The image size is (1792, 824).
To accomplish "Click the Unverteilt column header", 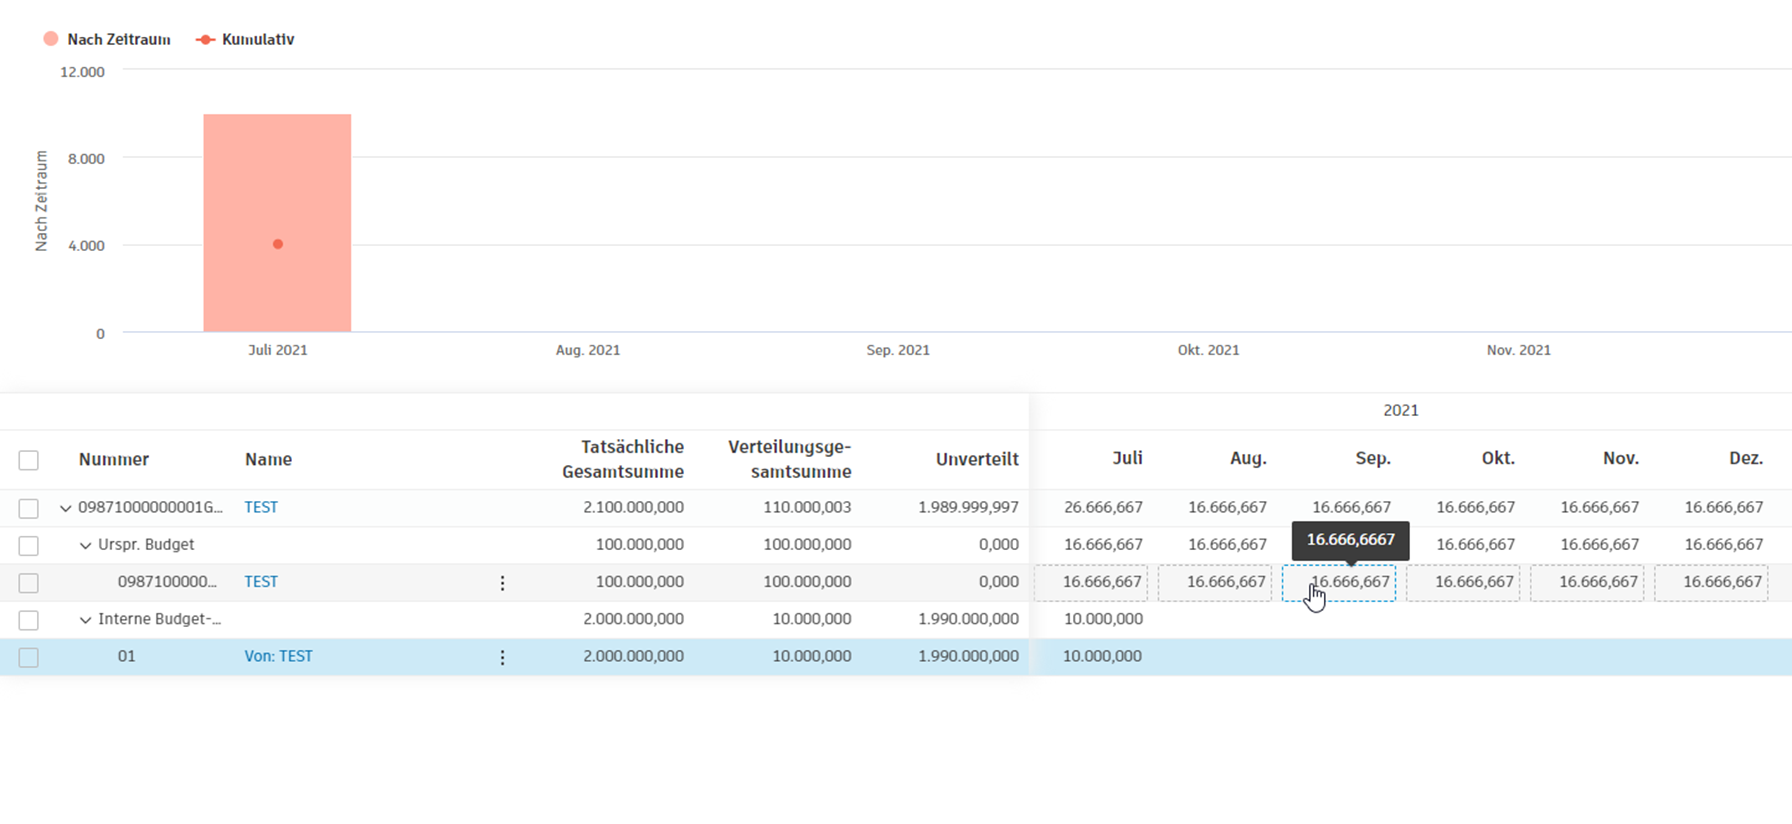I will (x=977, y=459).
